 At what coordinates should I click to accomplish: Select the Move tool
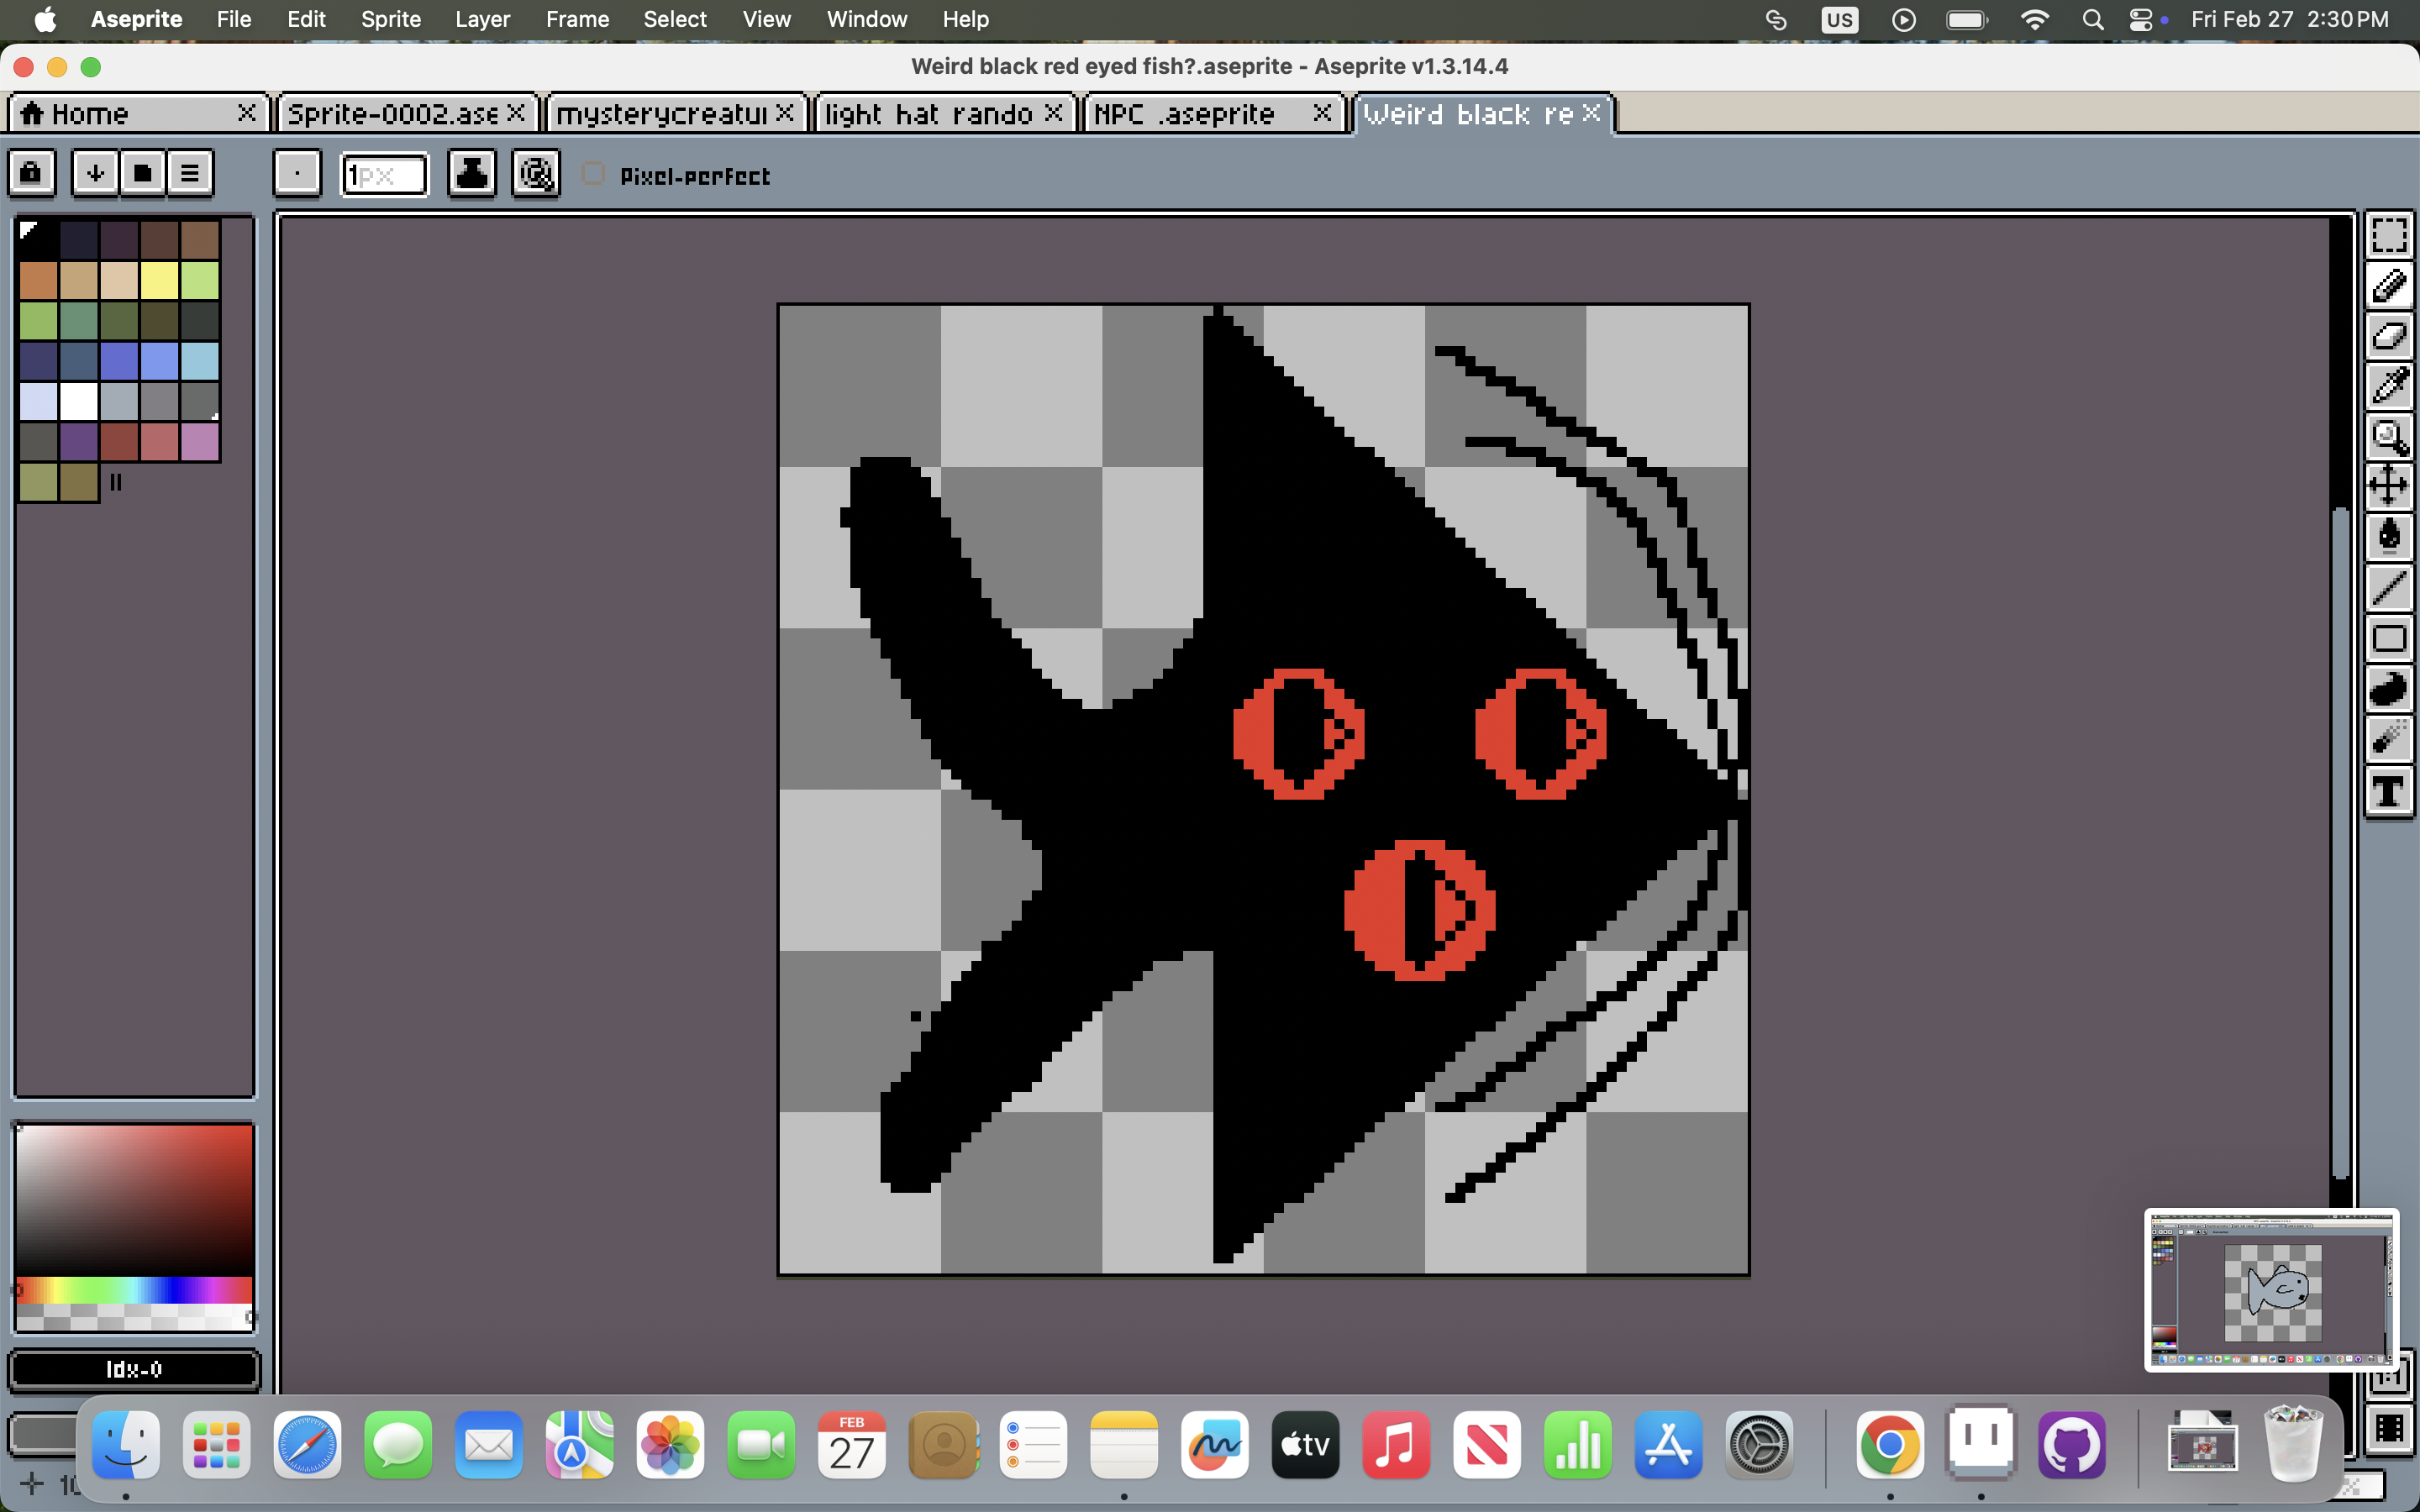click(x=2389, y=487)
